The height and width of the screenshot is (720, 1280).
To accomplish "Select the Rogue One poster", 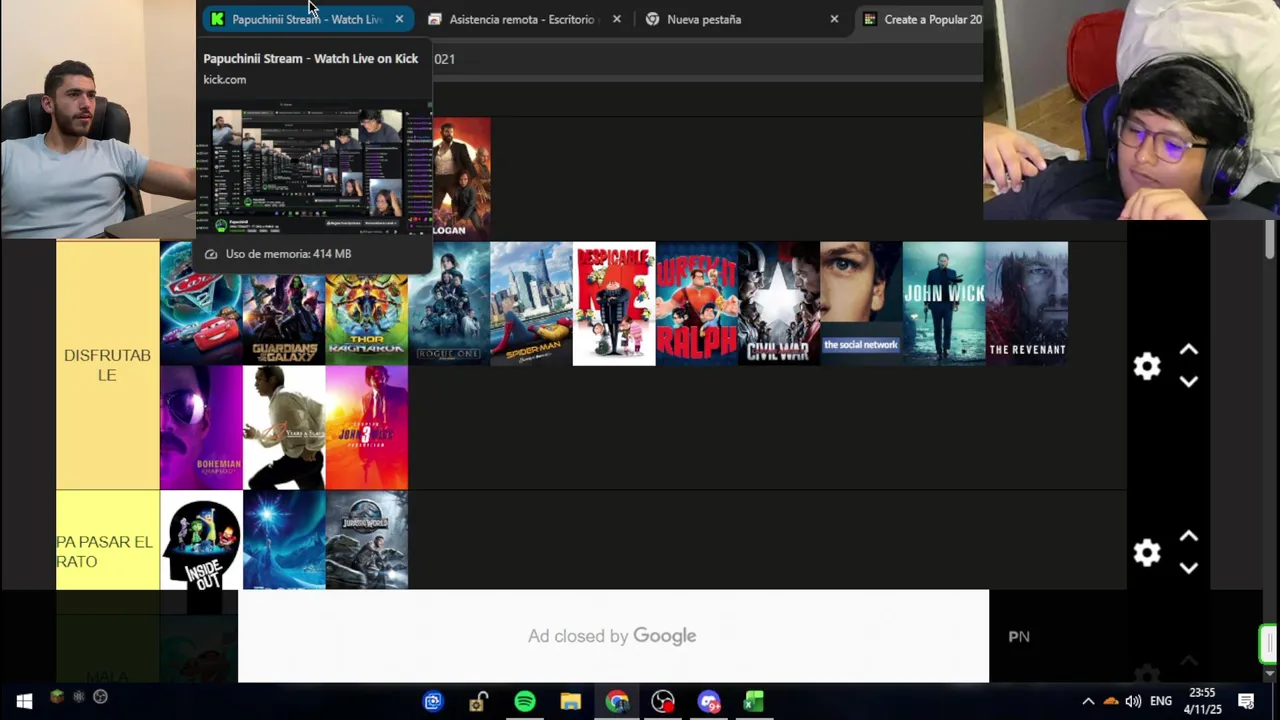I will click(x=449, y=304).
